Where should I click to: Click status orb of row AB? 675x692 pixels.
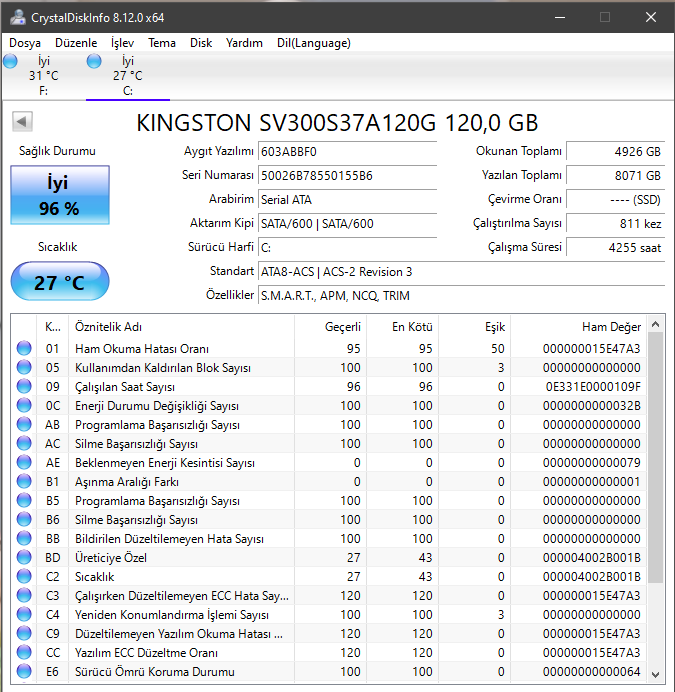(x=24, y=424)
